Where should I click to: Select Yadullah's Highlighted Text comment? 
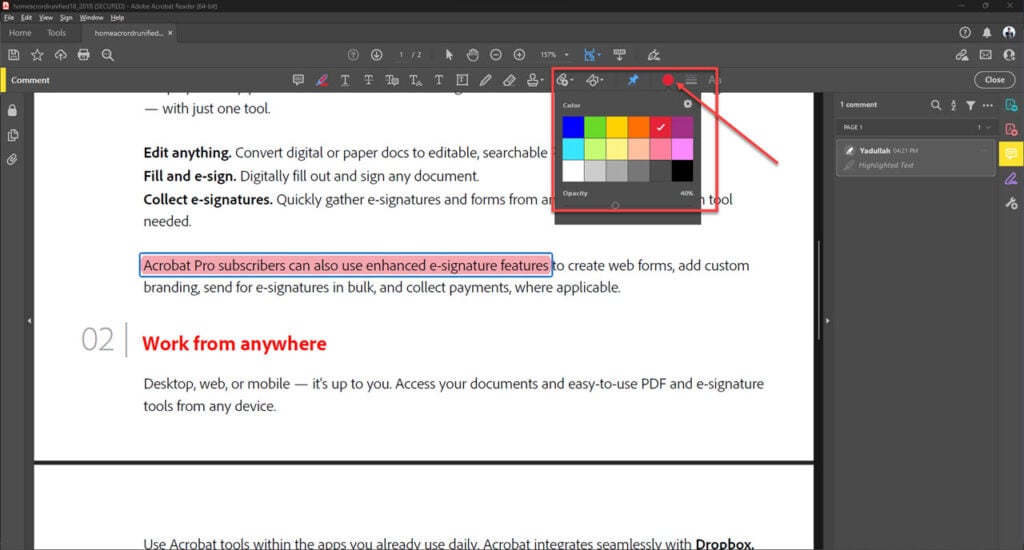(x=916, y=157)
